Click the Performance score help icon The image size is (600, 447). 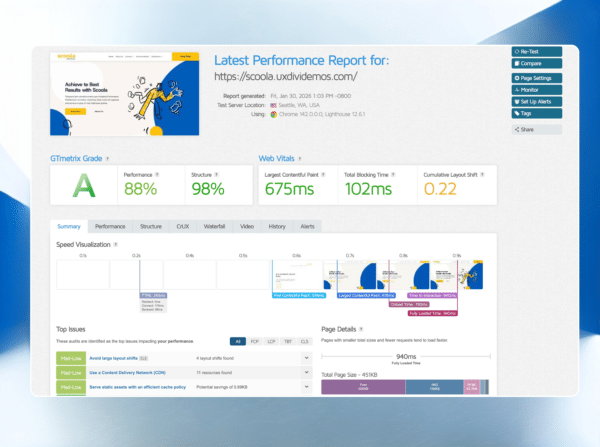(157, 175)
